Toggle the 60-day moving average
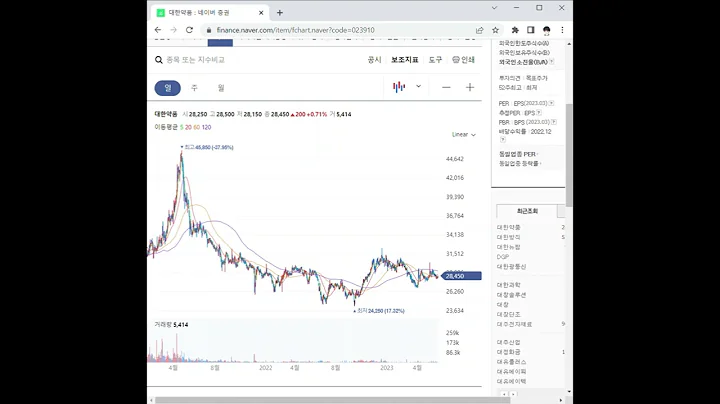The width and height of the screenshot is (720, 404). (197, 127)
